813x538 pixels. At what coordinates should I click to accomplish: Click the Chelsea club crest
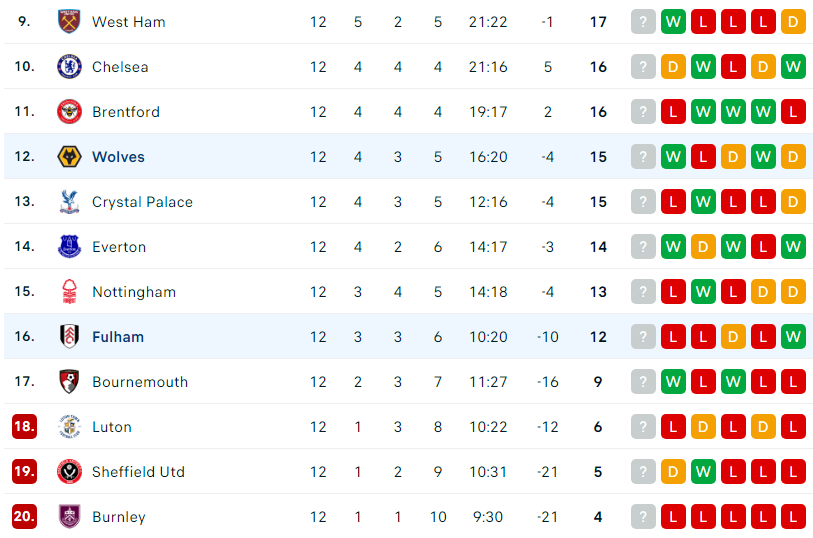coord(69,67)
